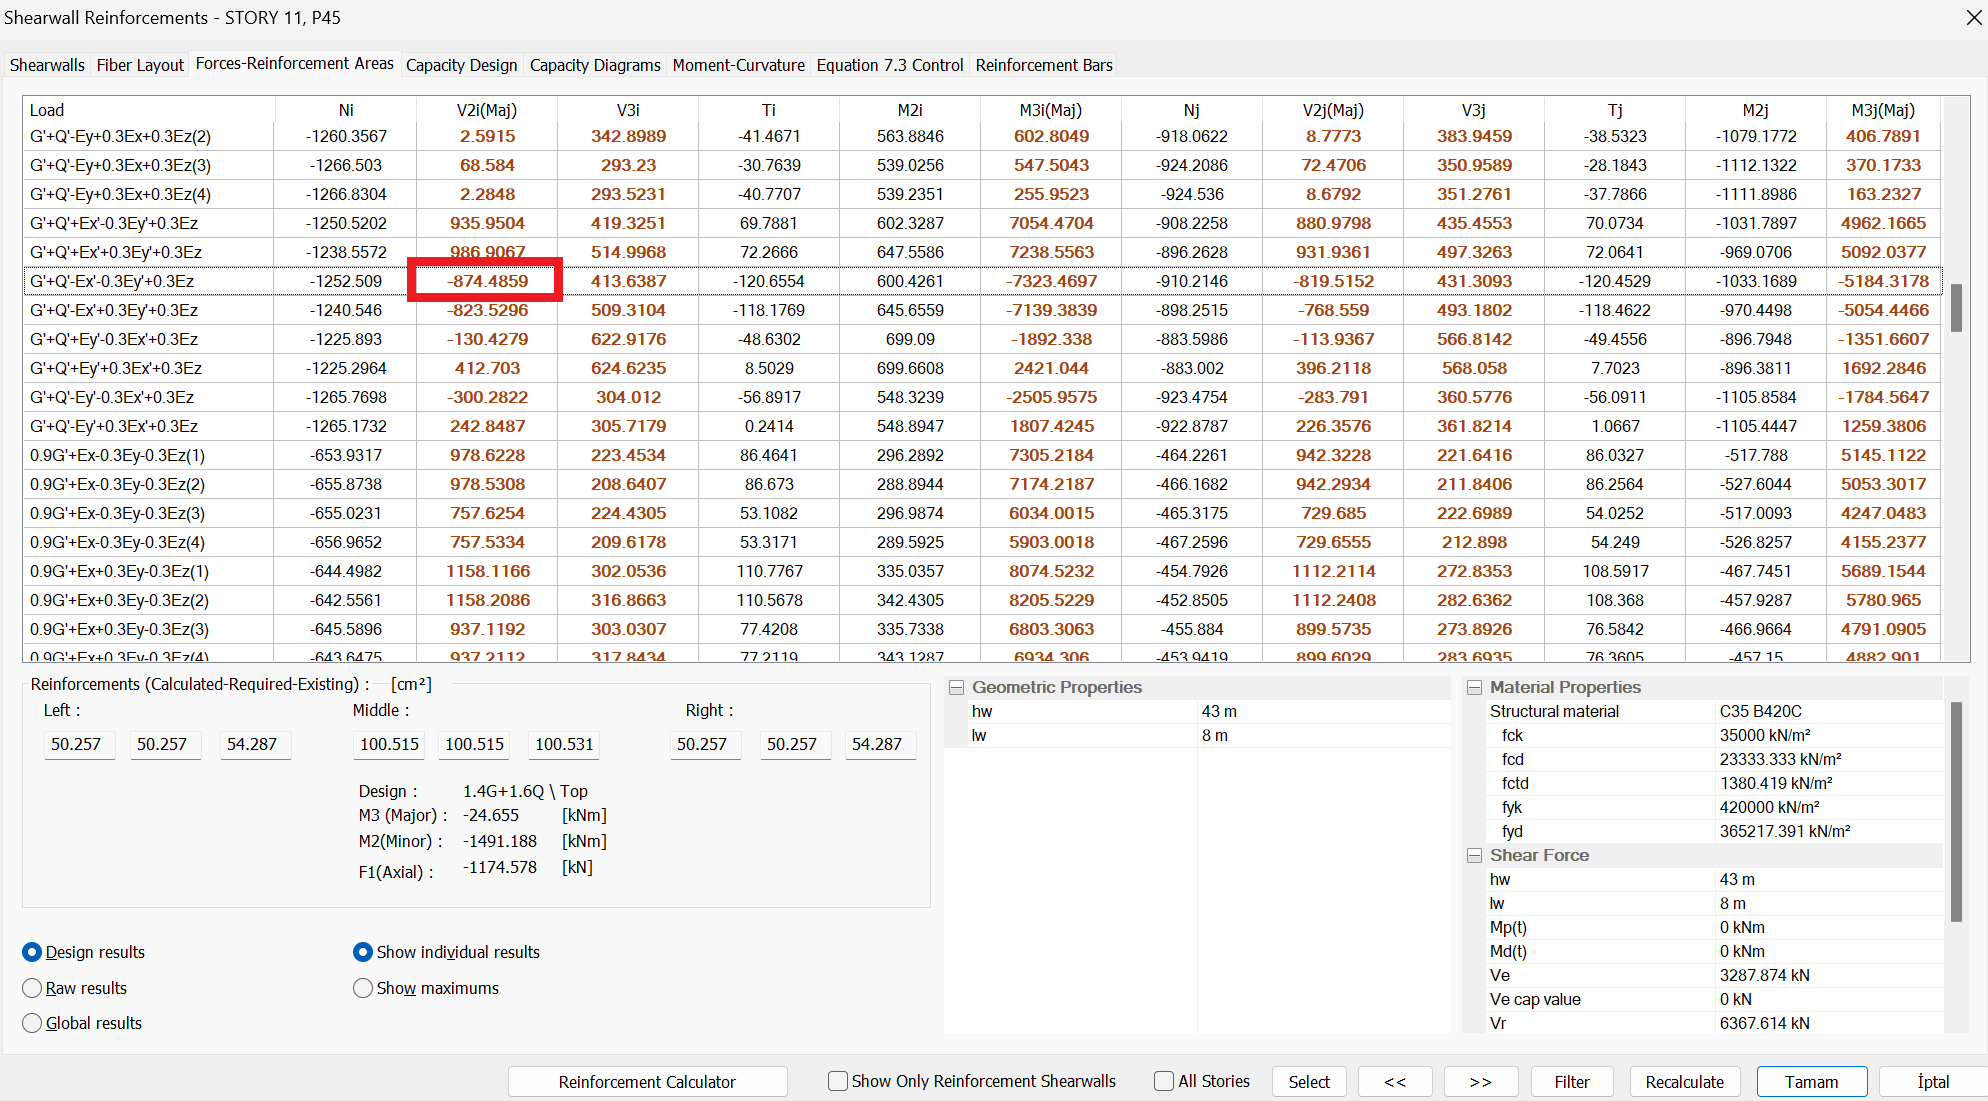Open the Moment-Curvature tab

(738, 65)
